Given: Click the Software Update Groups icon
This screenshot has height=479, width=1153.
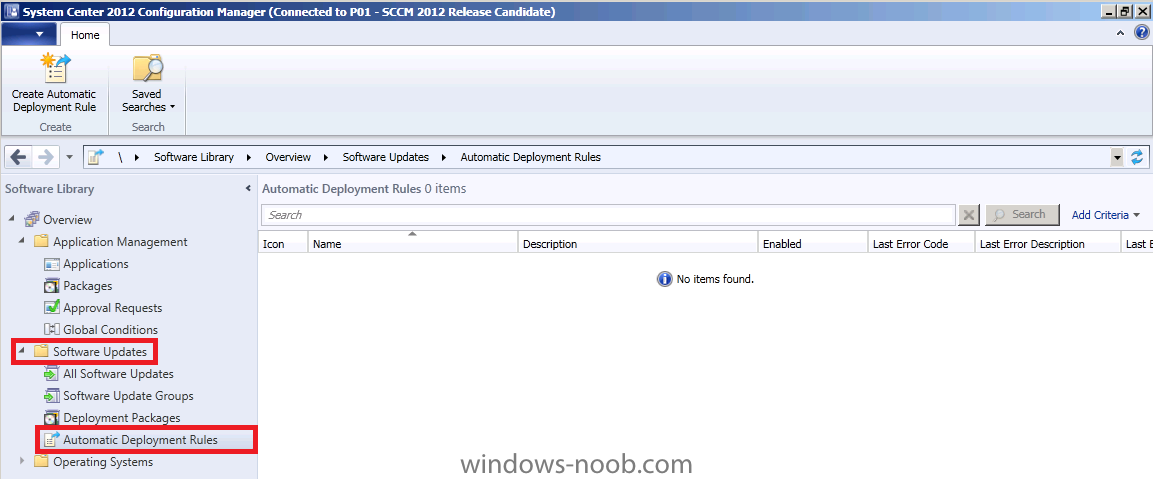Looking at the screenshot, I should point(51,396).
